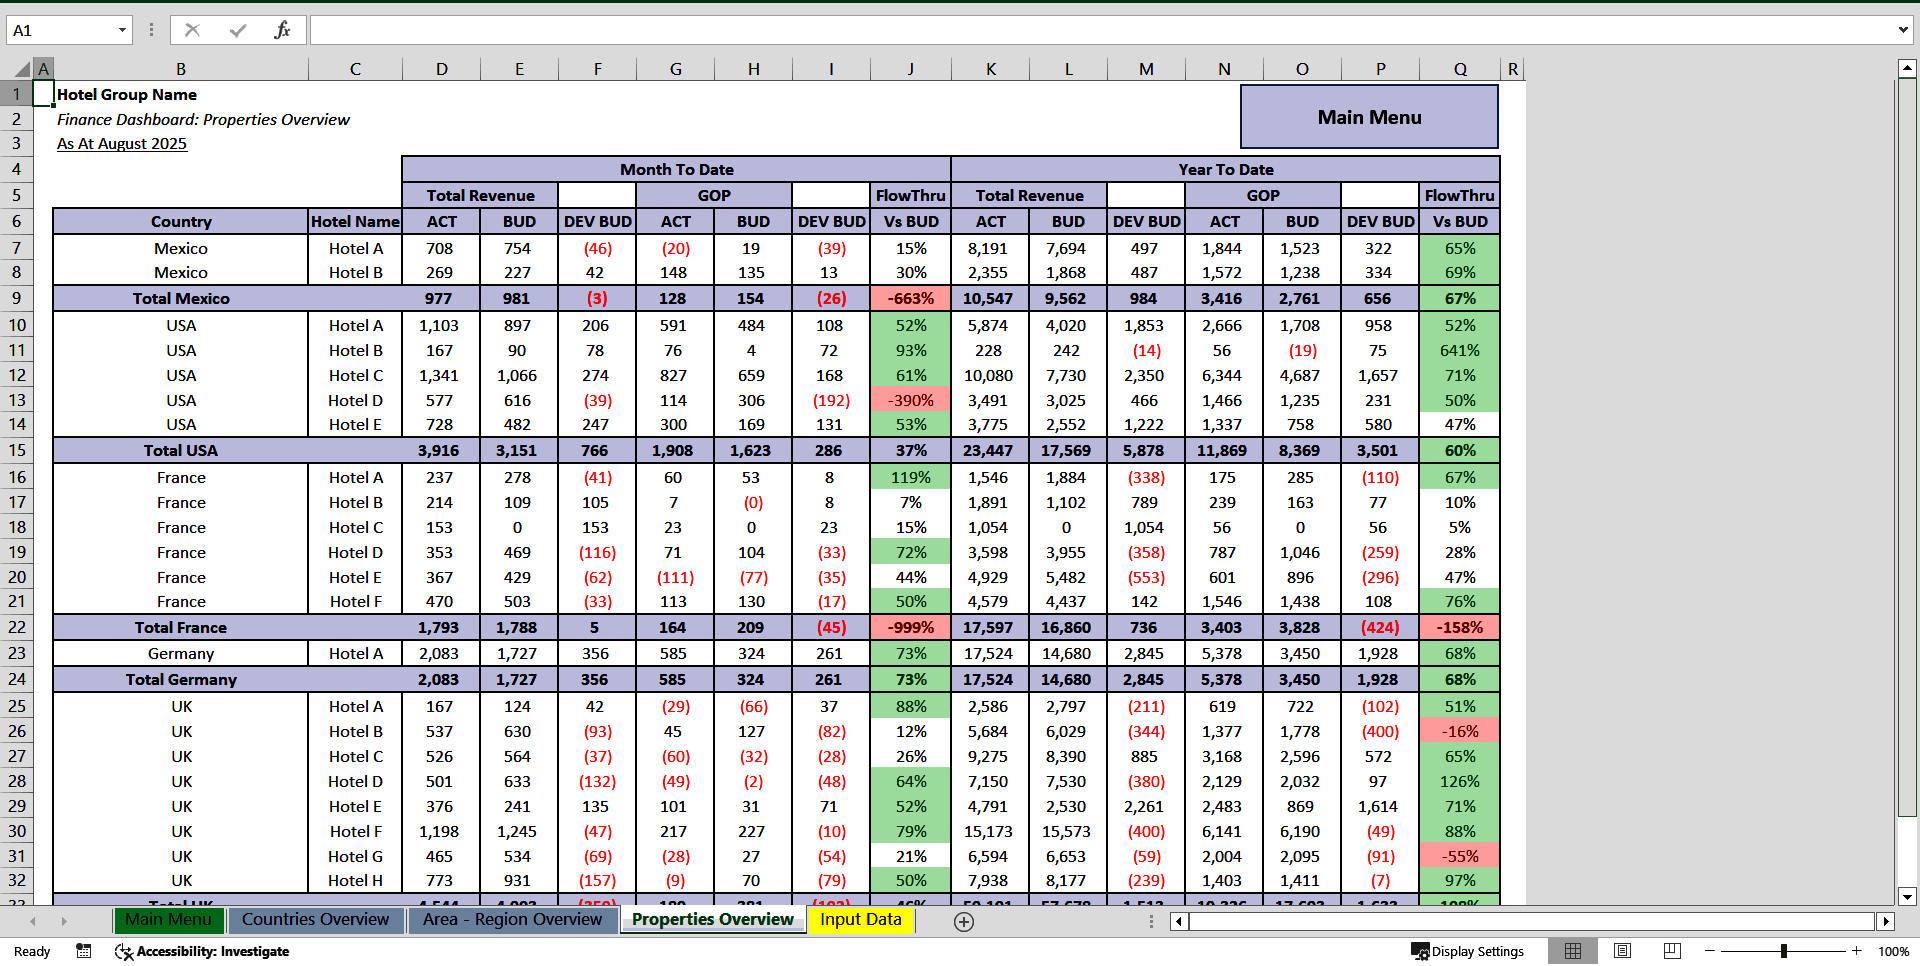Screen dimensions: 1920x966
Task: Click the -158% Year To Date cell
Action: coord(1460,627)
